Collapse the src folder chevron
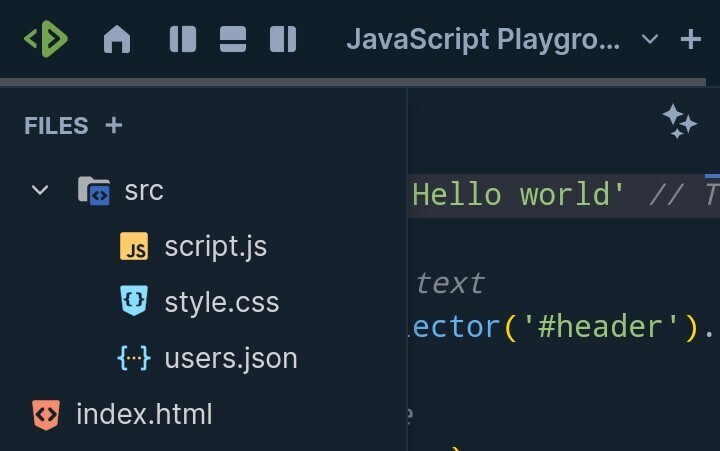The image size is (720, 451). [x=40, y=190]
